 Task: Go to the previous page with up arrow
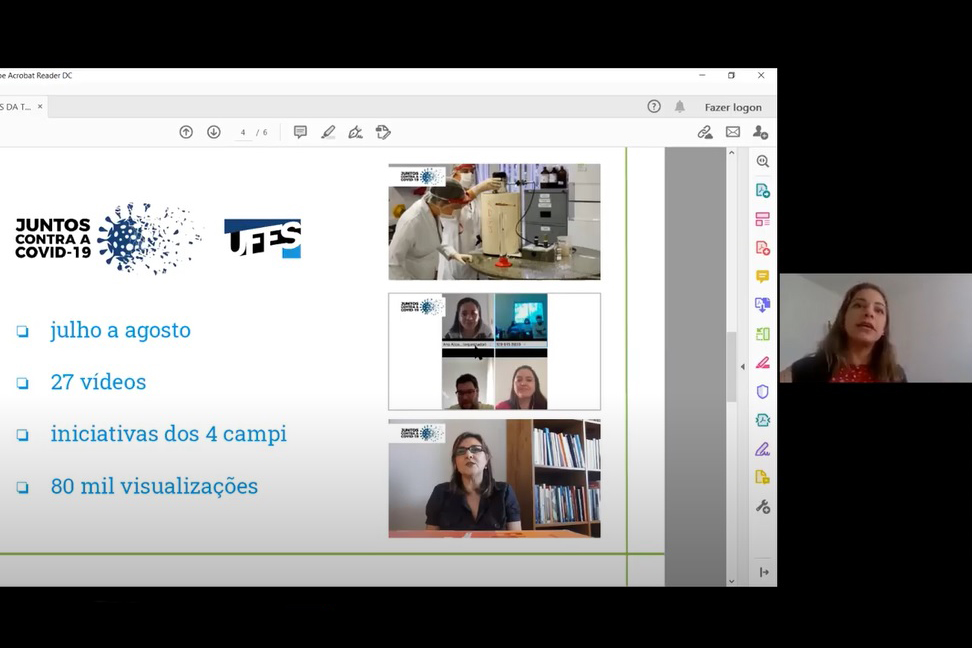point(186,132)
